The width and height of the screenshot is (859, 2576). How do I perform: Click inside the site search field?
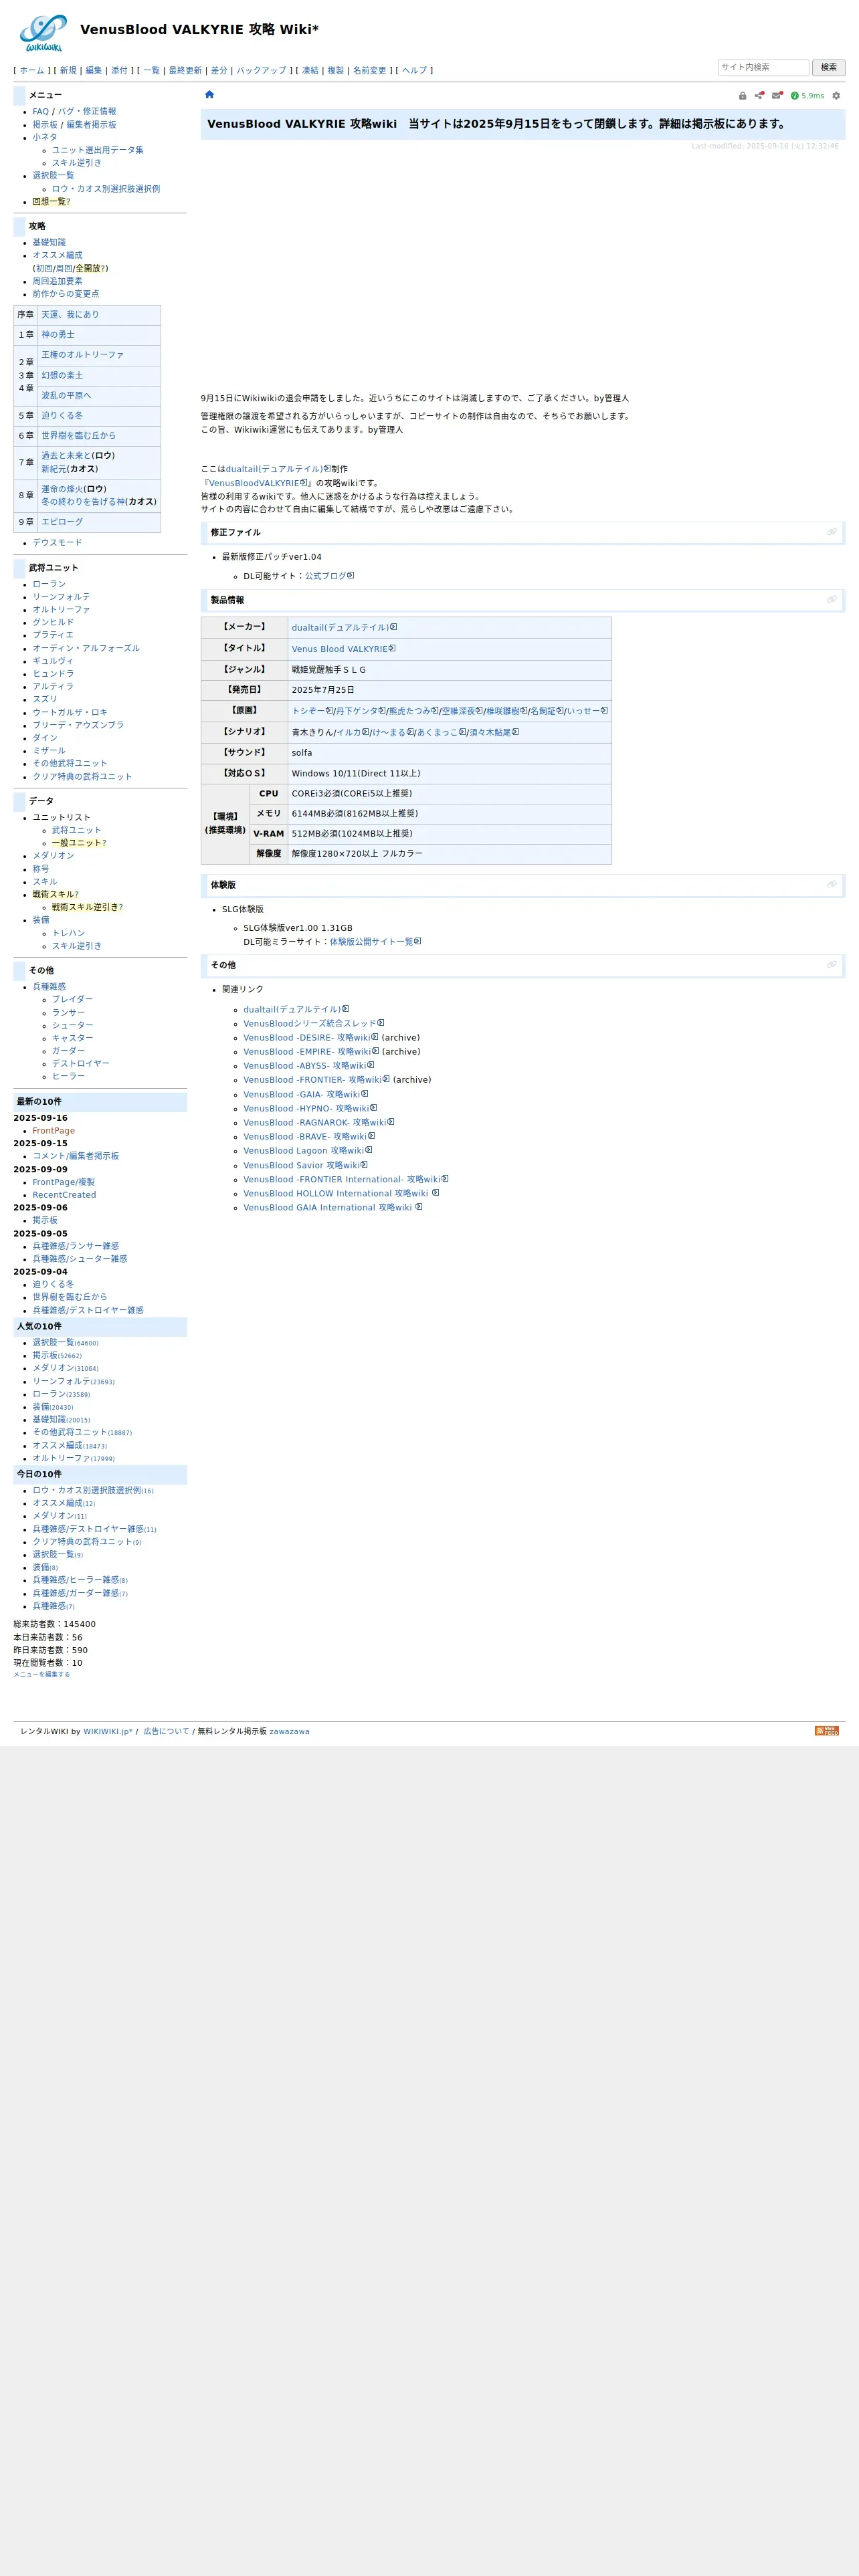tap(763, 67)
